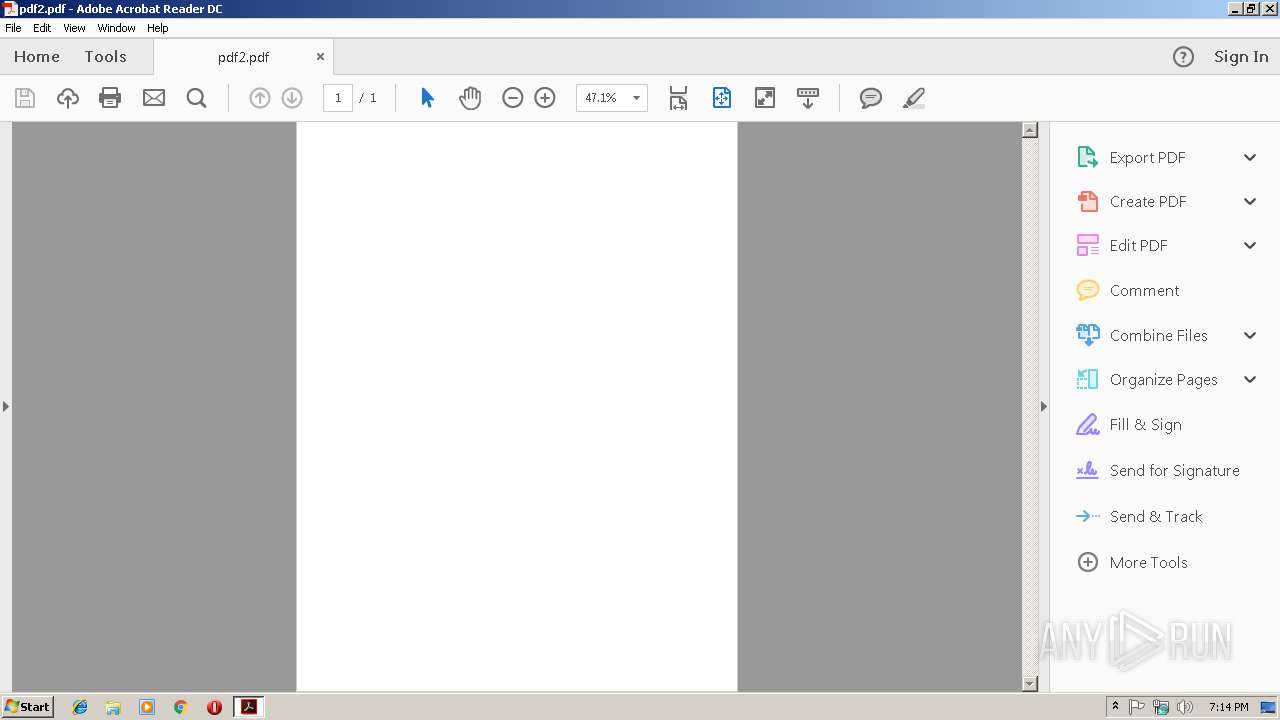The height and width of the screenshot is (720, 1280).
Task: Open the View menu
Action: (x=74, y=28)
